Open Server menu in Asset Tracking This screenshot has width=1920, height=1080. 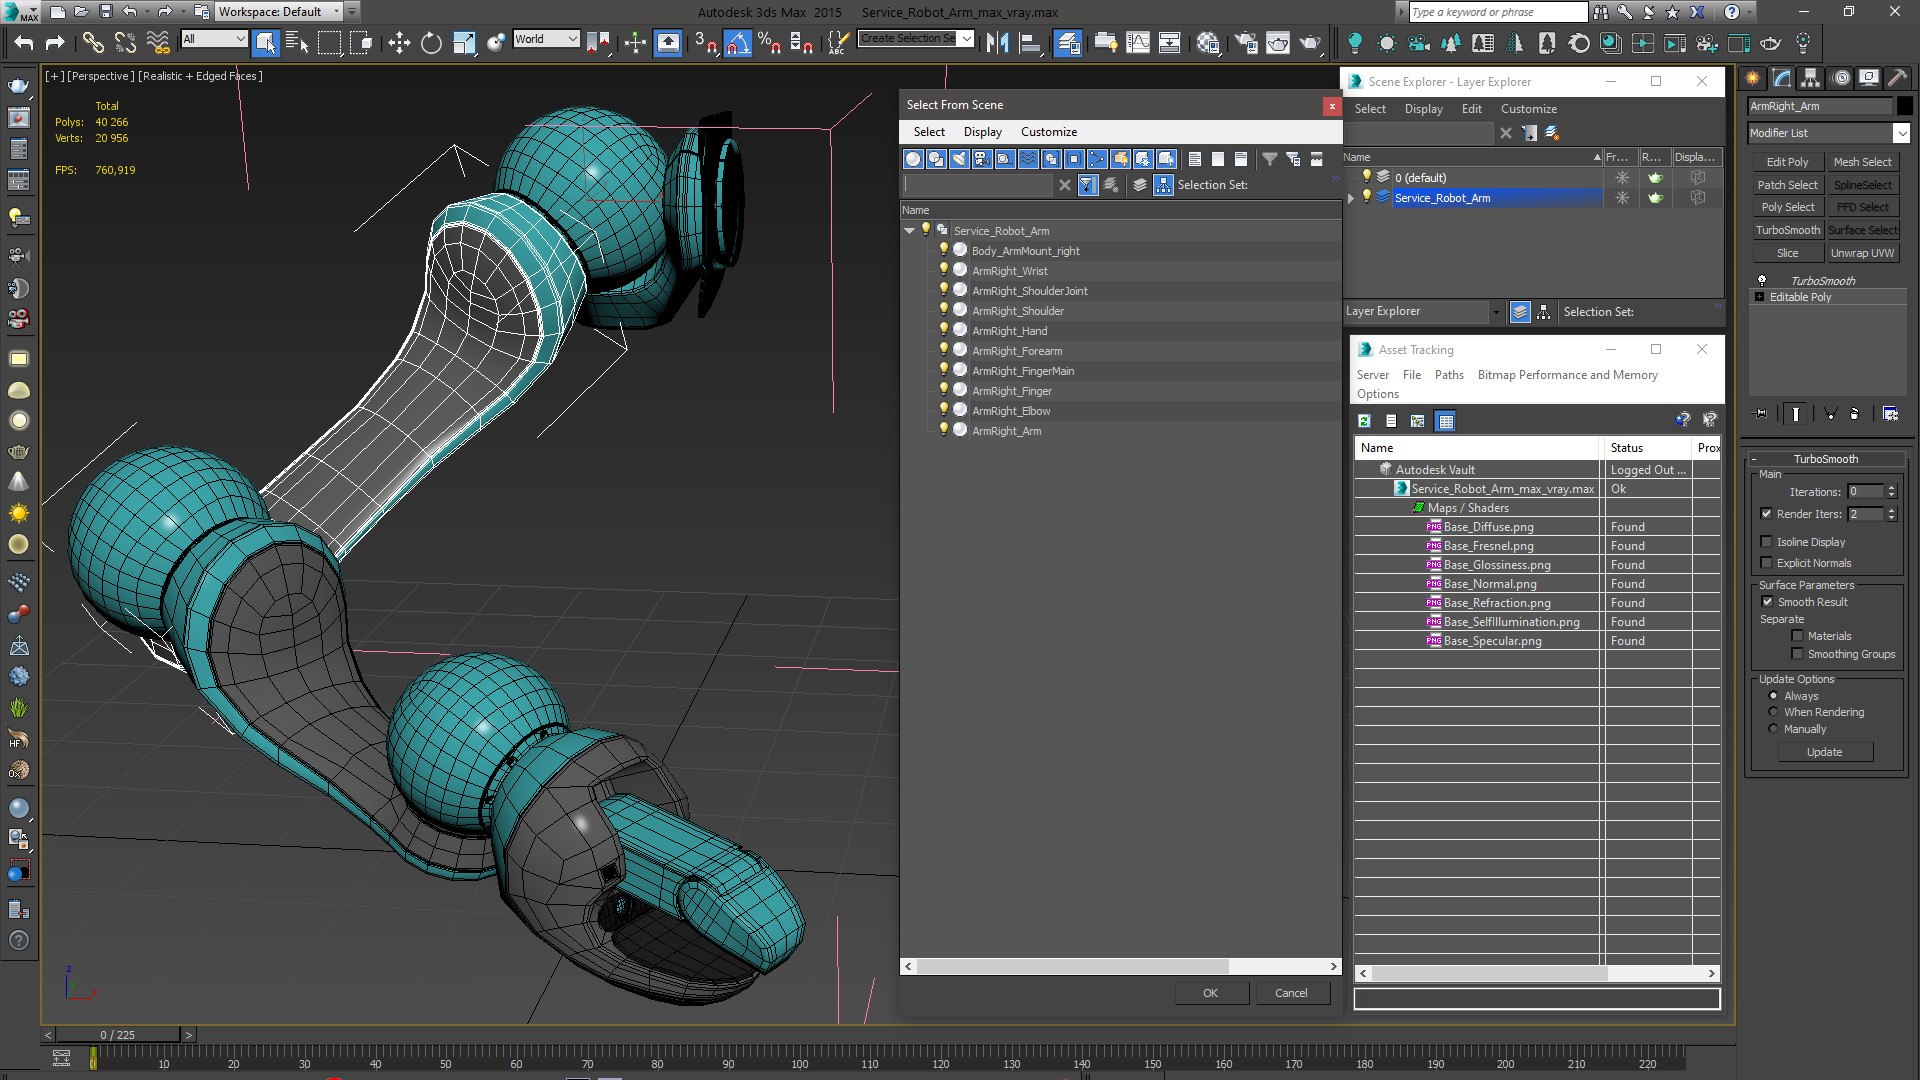tap(1372, 375)
